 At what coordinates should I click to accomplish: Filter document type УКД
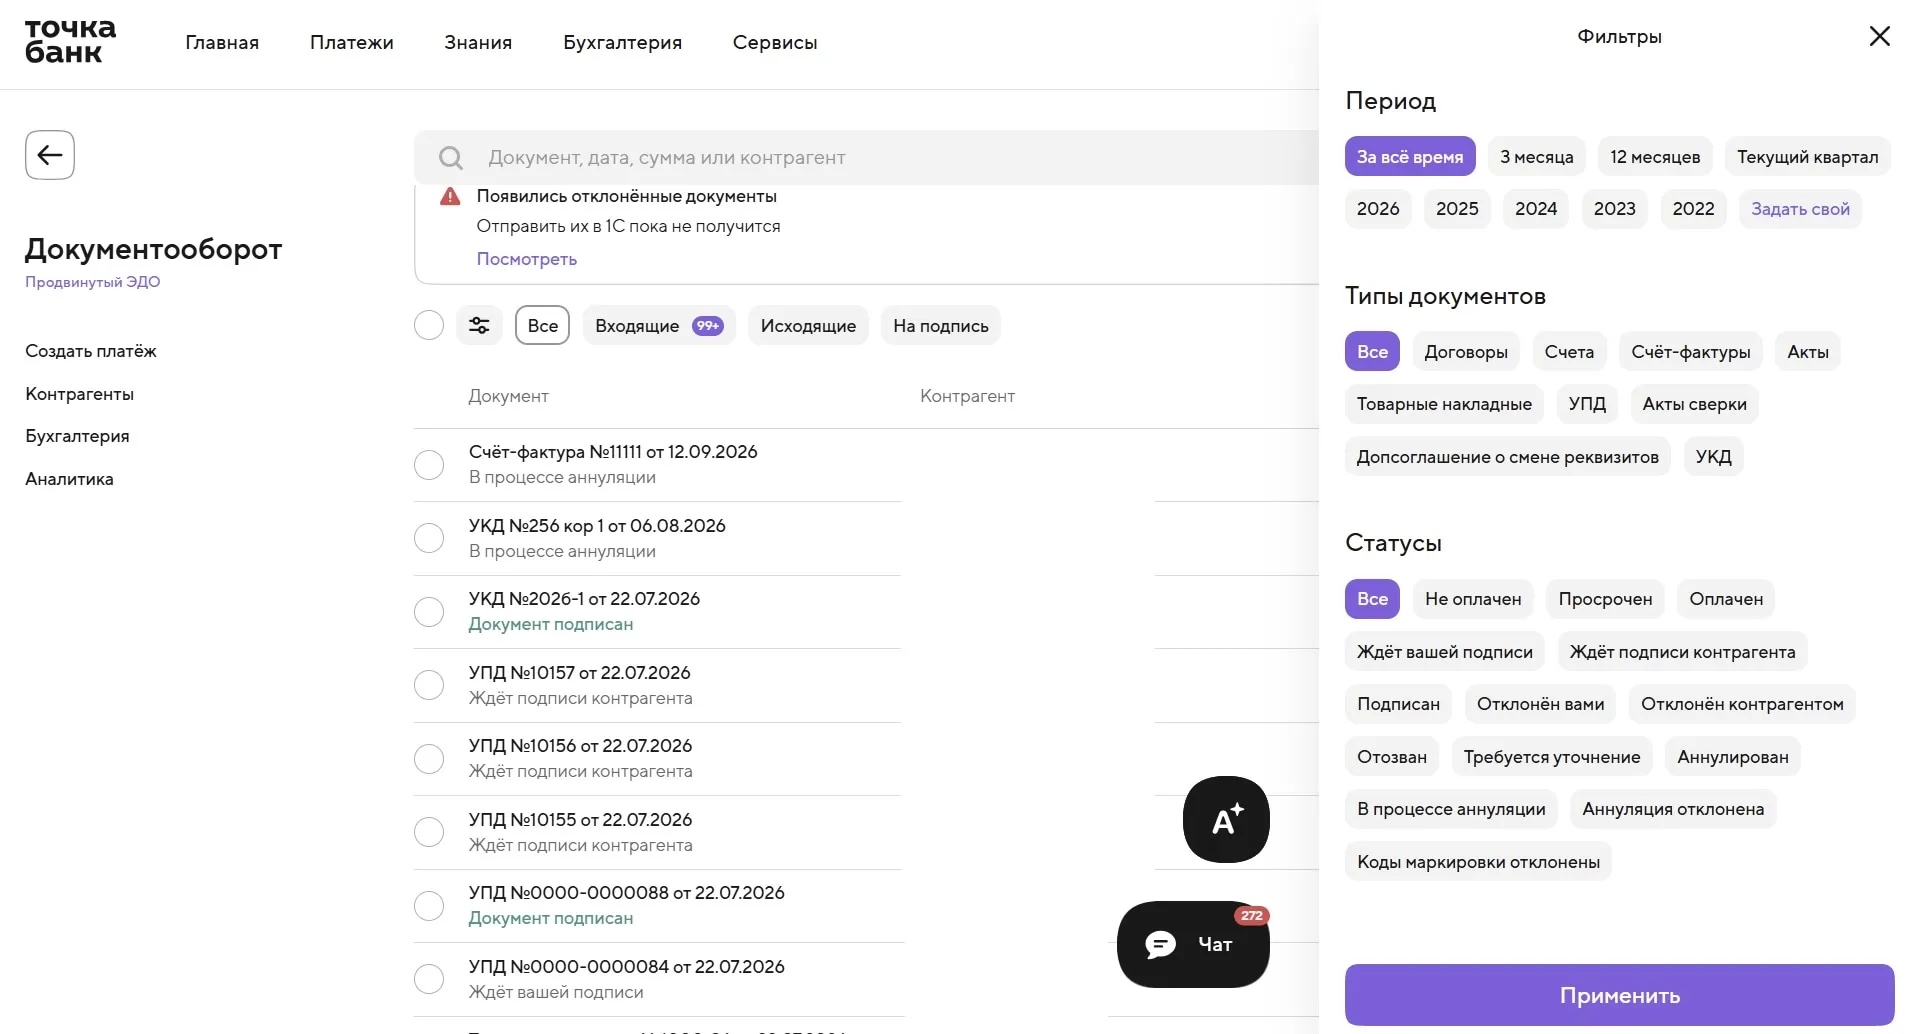(x=1714, y=456)
